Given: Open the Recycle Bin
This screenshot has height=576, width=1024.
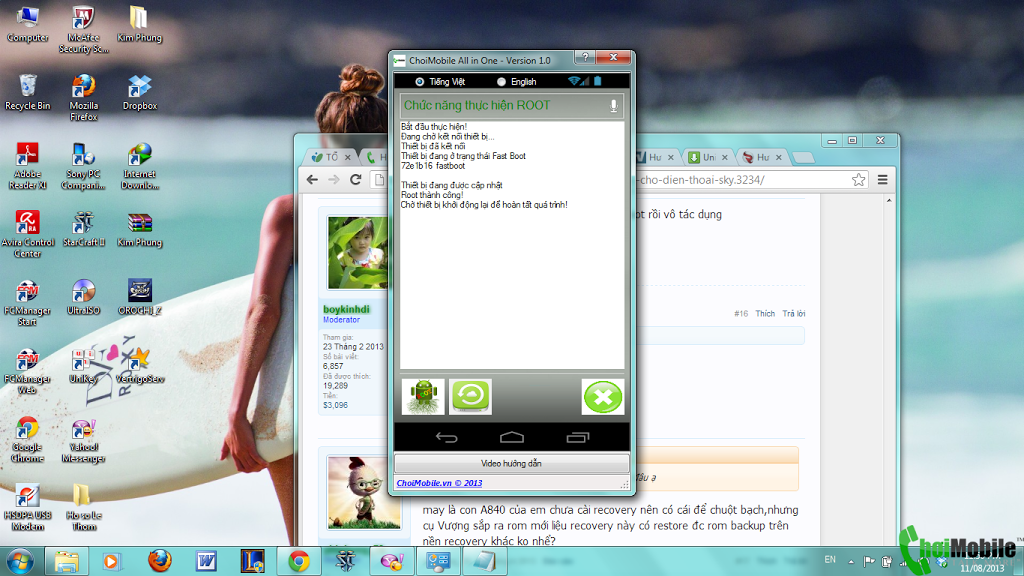Looking at the screenshot, I should (x=27, y=93).
